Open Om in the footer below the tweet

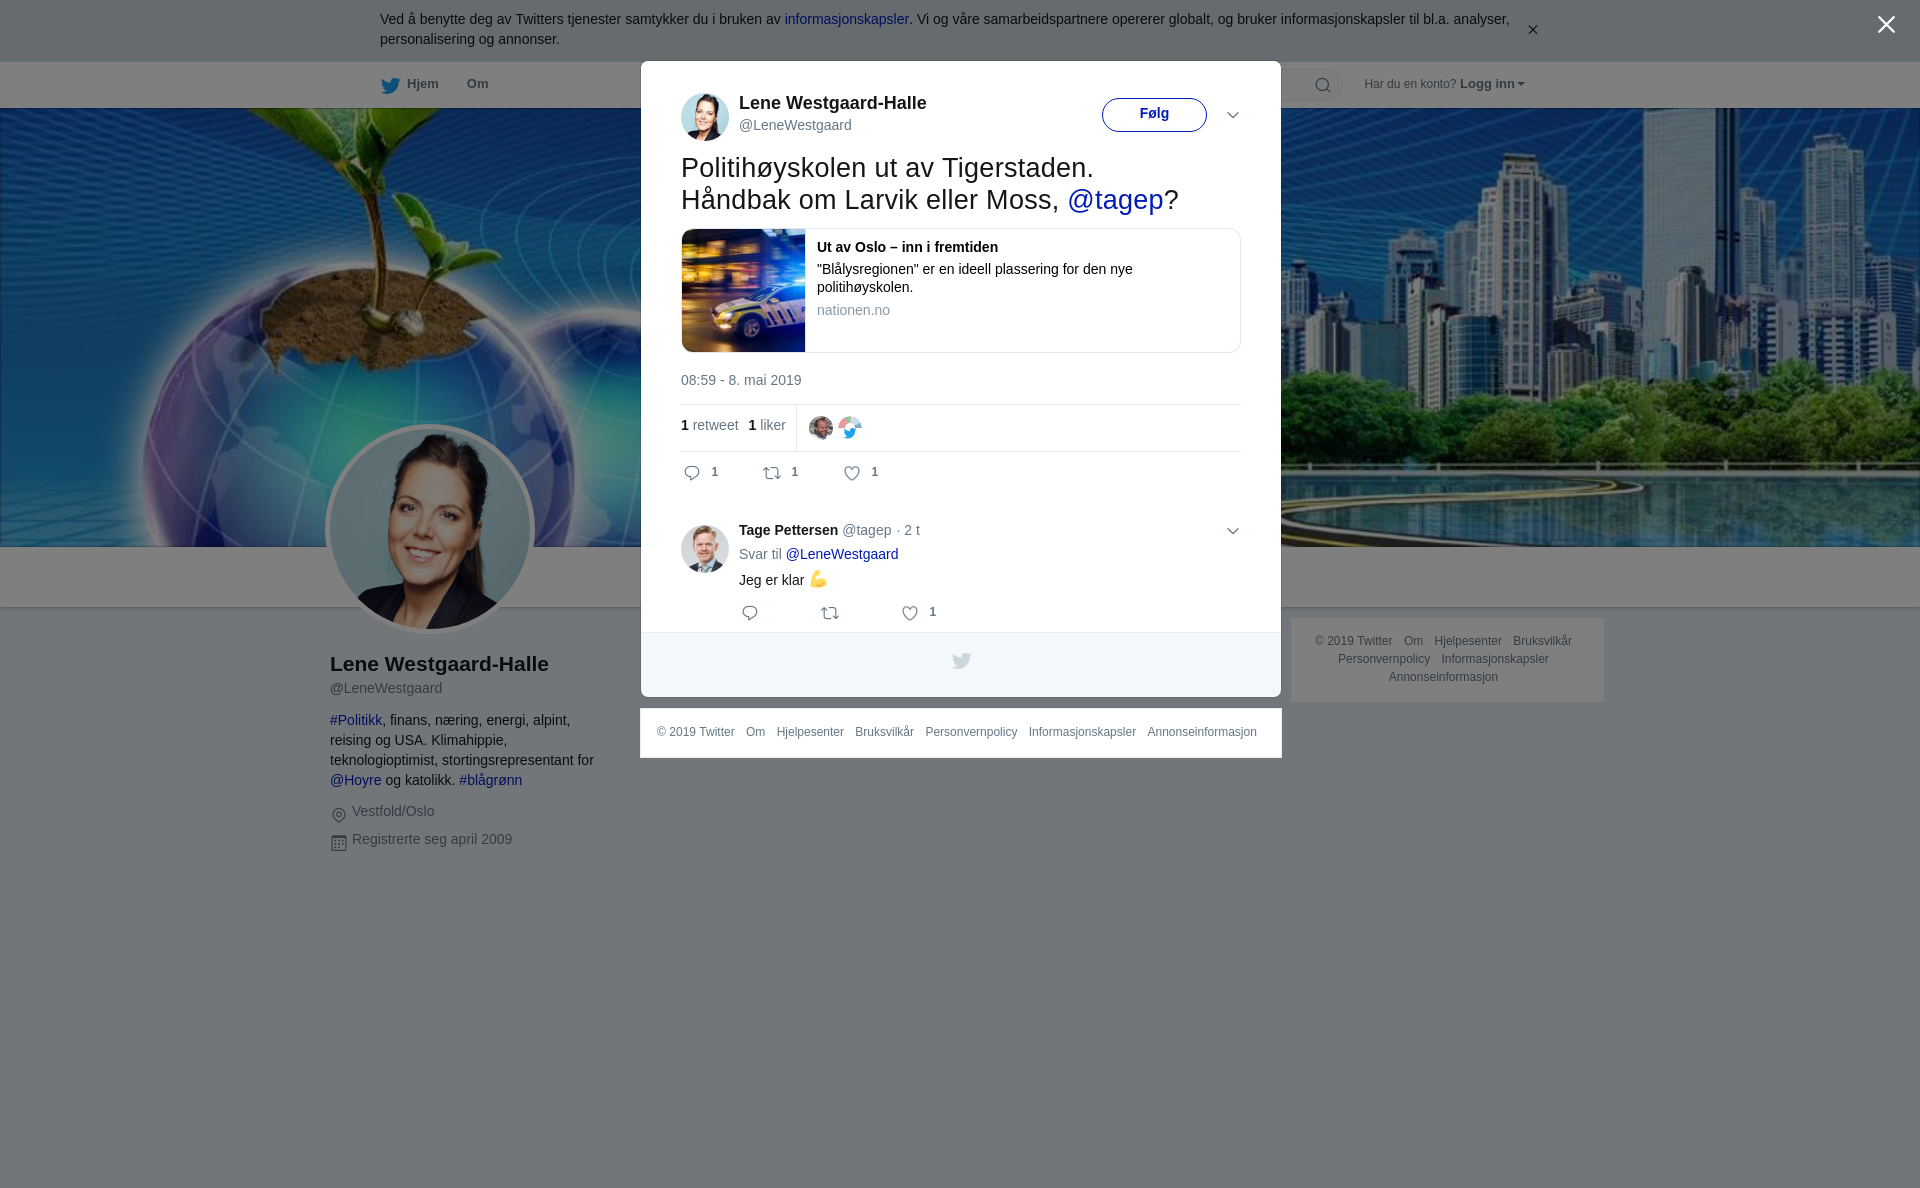(755, 732)
